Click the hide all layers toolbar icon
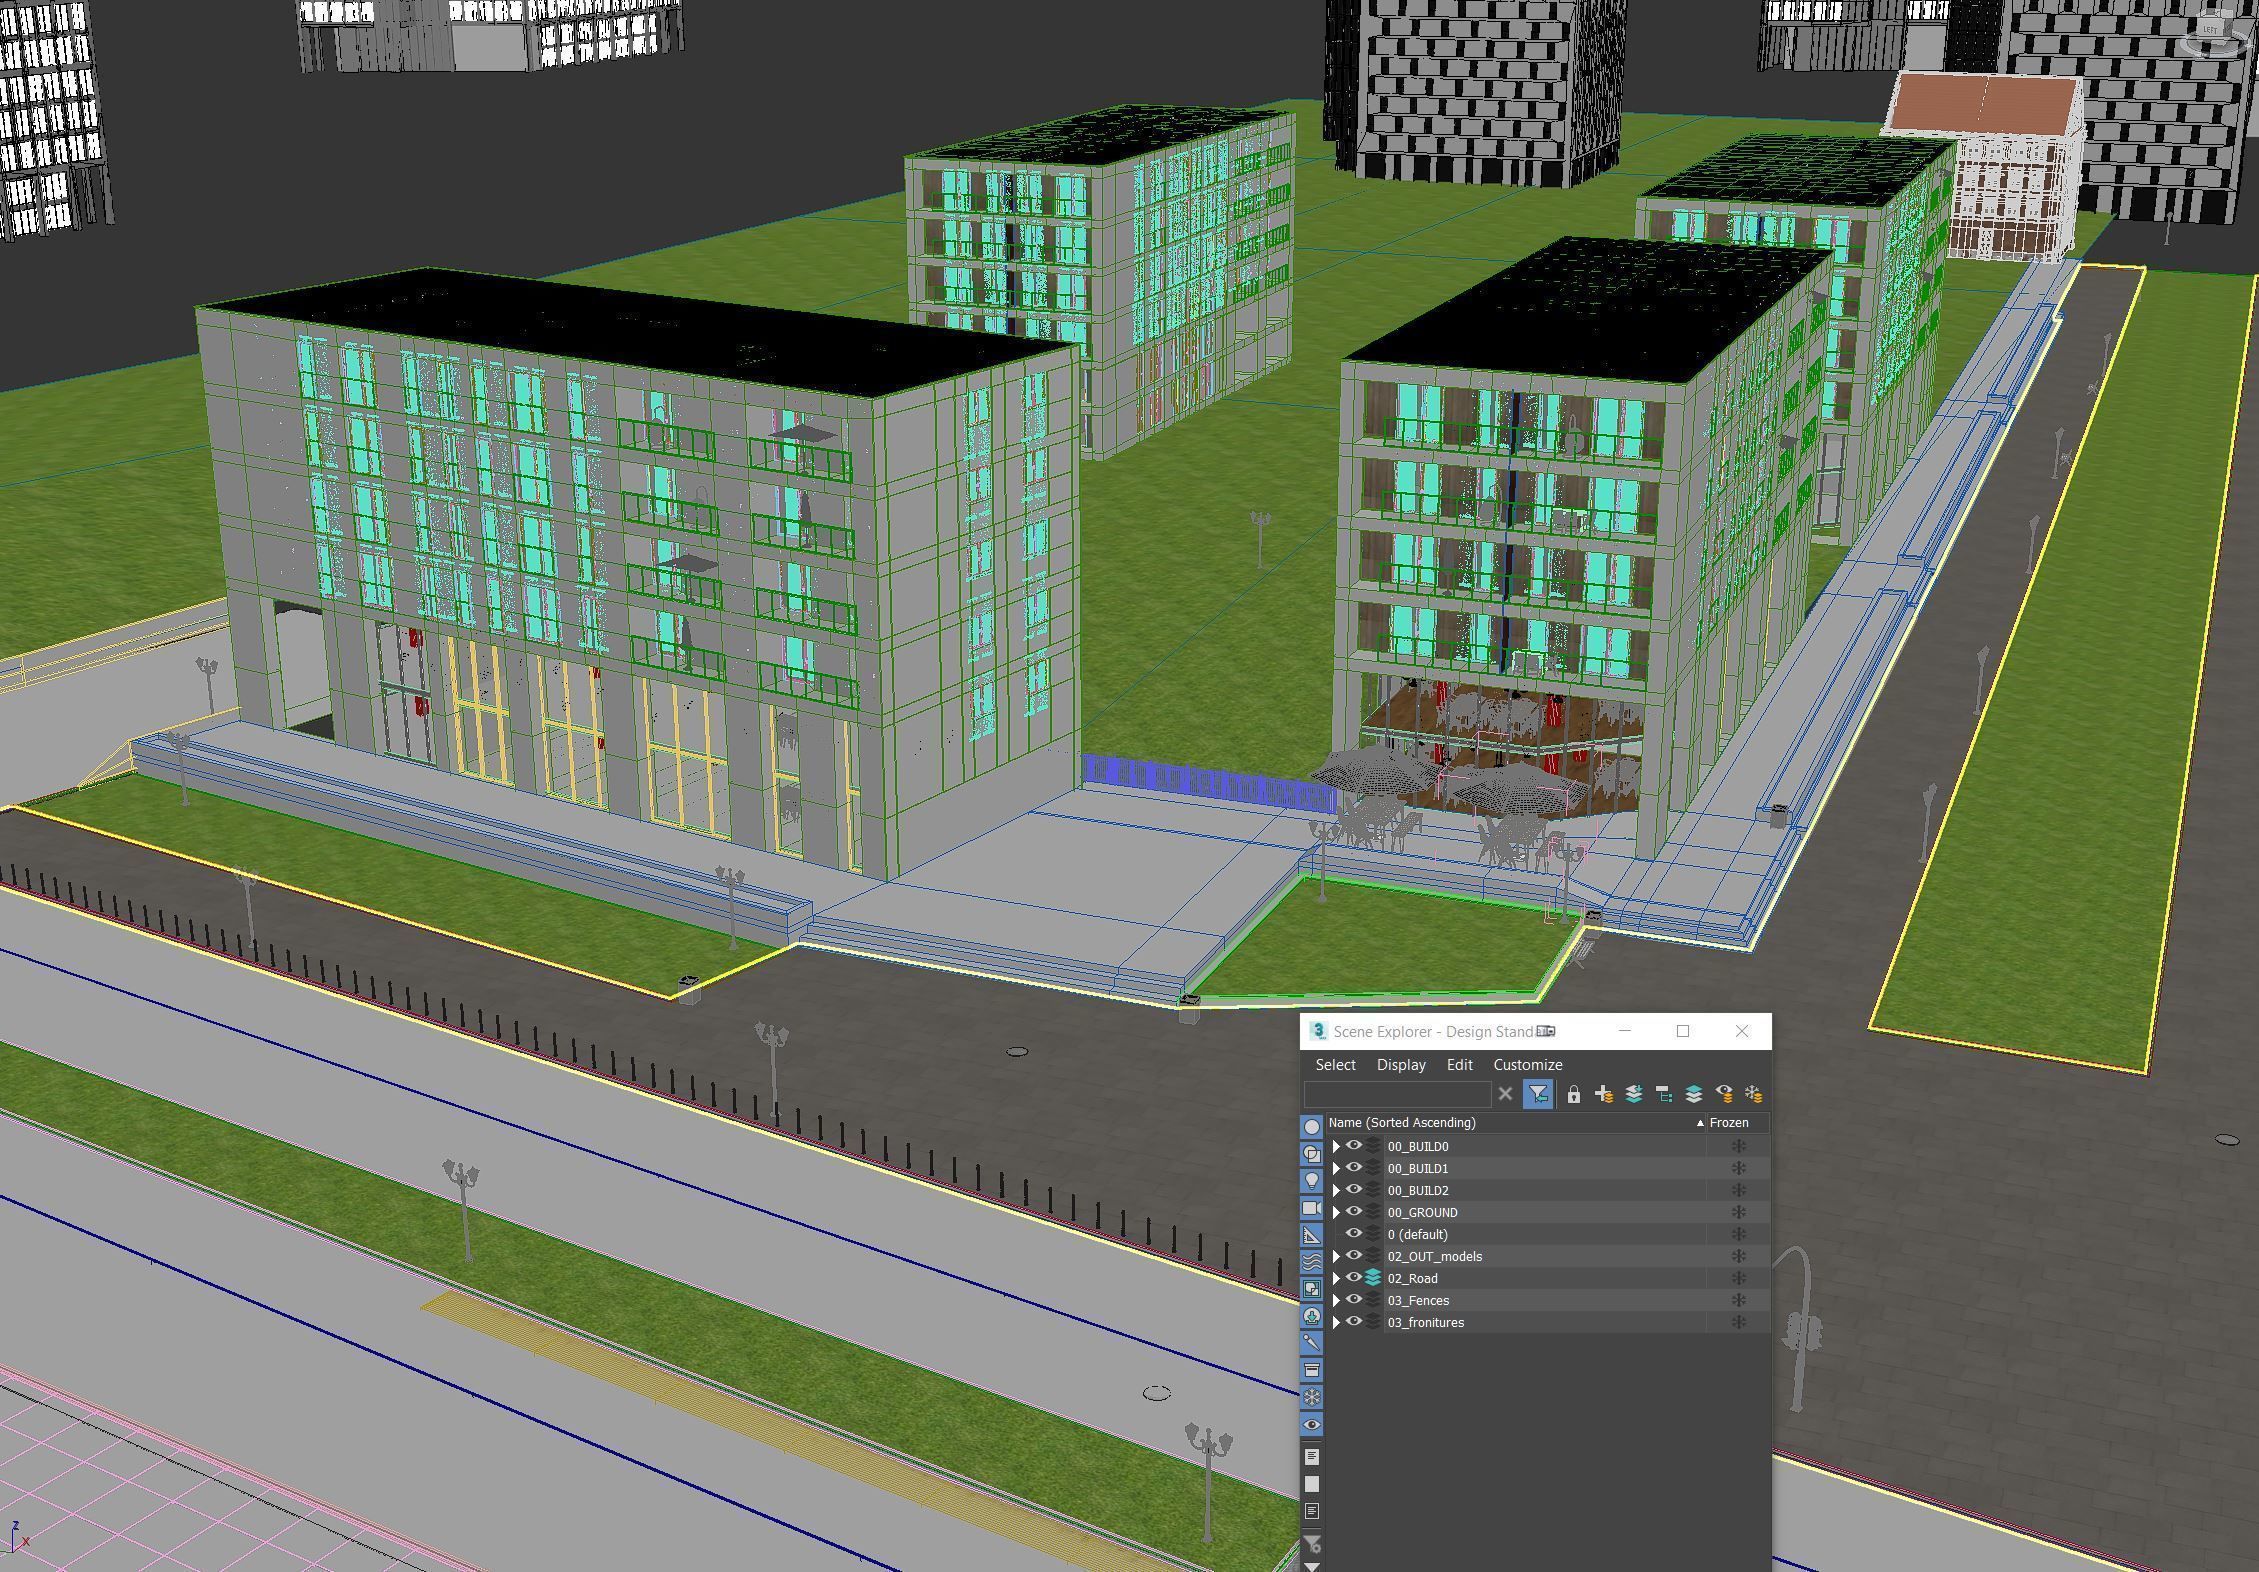2259x1572 pixels. (1723, 1094)
